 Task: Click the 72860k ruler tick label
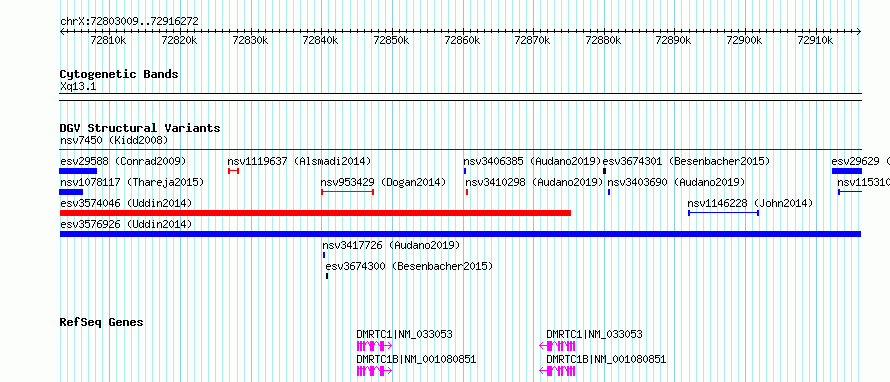[x=462, y=40]
